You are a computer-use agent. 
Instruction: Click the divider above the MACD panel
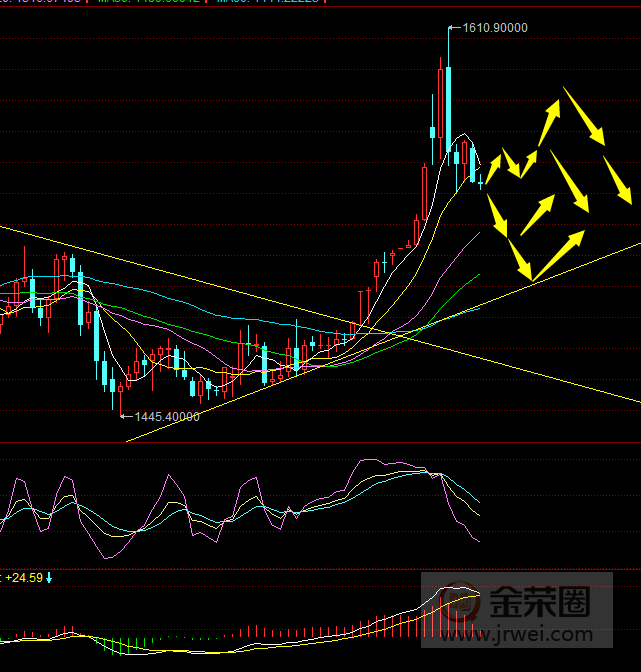tap(320, 566)
